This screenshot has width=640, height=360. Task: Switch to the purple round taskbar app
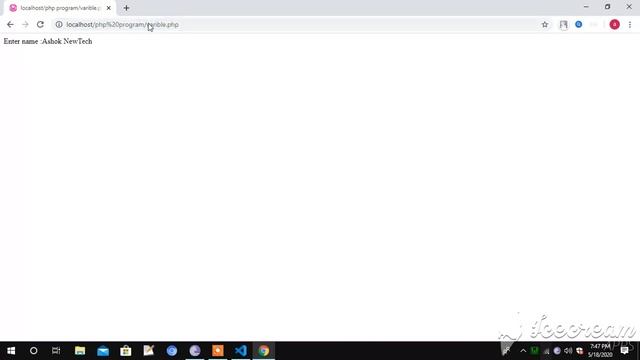195,351
